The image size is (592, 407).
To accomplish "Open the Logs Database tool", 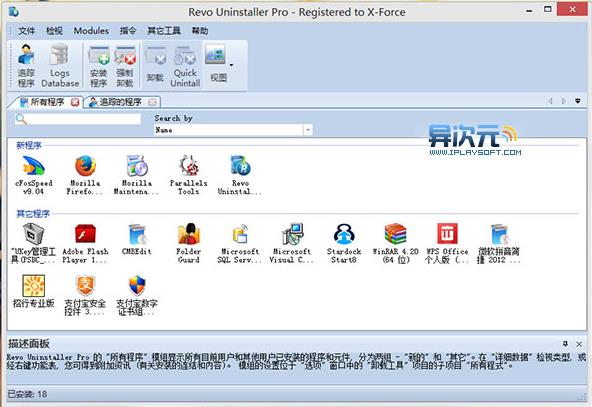I will 60,66.
